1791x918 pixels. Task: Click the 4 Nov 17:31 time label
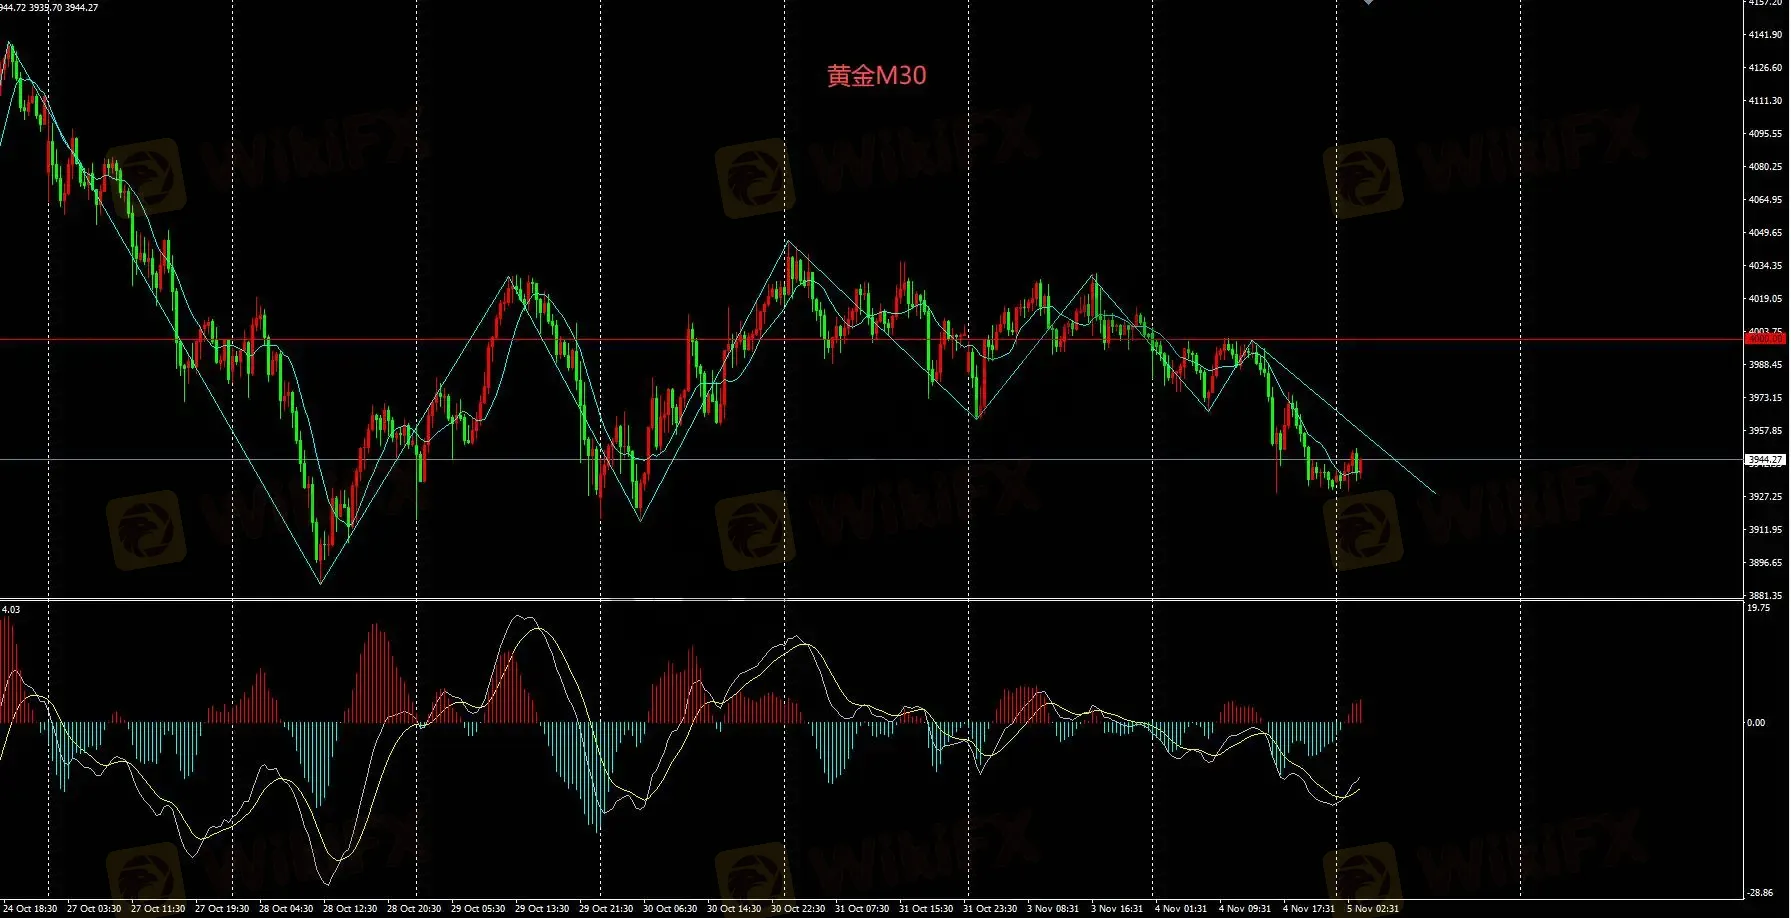pyautogui.click(x=1309, y=909)
